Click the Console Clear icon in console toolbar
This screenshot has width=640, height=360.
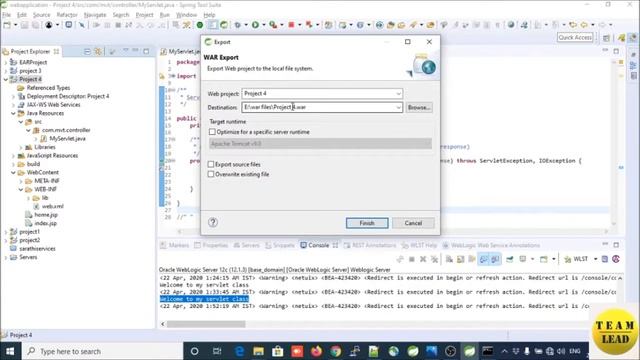[x=449, y=259]
